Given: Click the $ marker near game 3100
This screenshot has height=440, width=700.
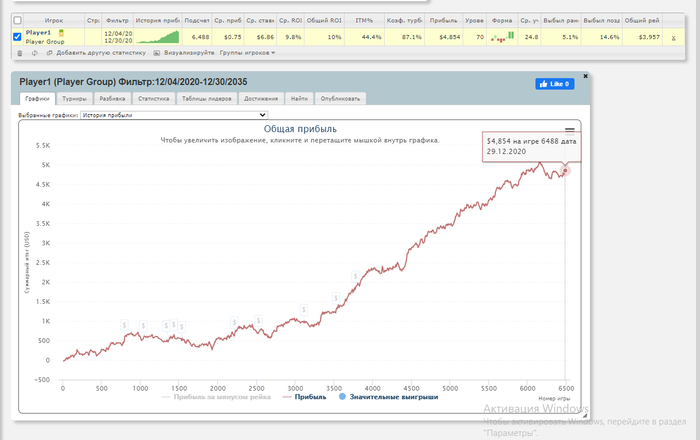Looking at the screenshot, I should 304,309.
